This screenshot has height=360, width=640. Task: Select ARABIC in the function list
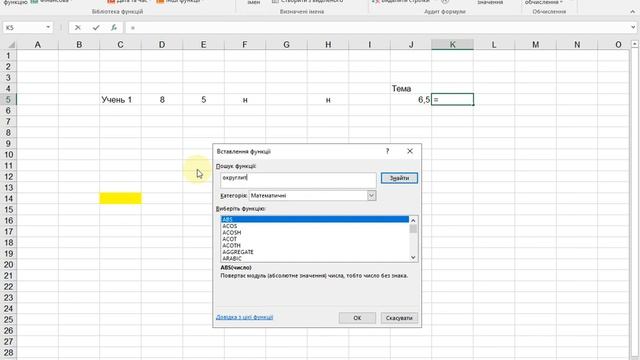click(x=314, y=259)
